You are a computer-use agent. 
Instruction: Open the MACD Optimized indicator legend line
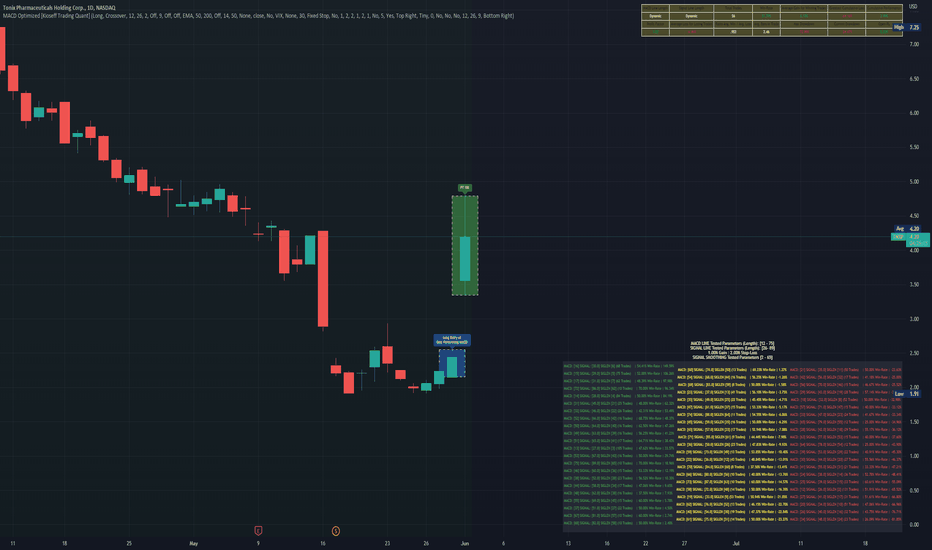(x=258, y=16)
